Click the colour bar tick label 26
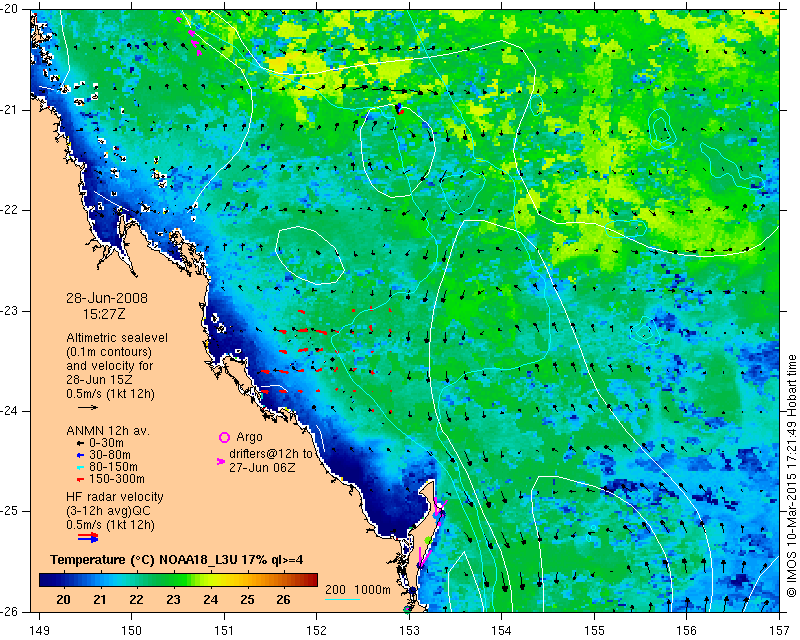 [283, 599]
